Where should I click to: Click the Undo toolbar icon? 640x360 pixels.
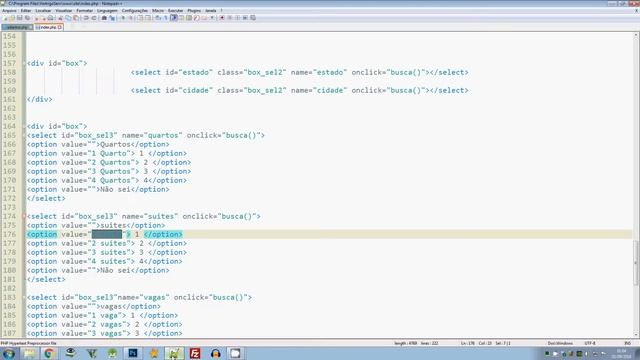86,18
